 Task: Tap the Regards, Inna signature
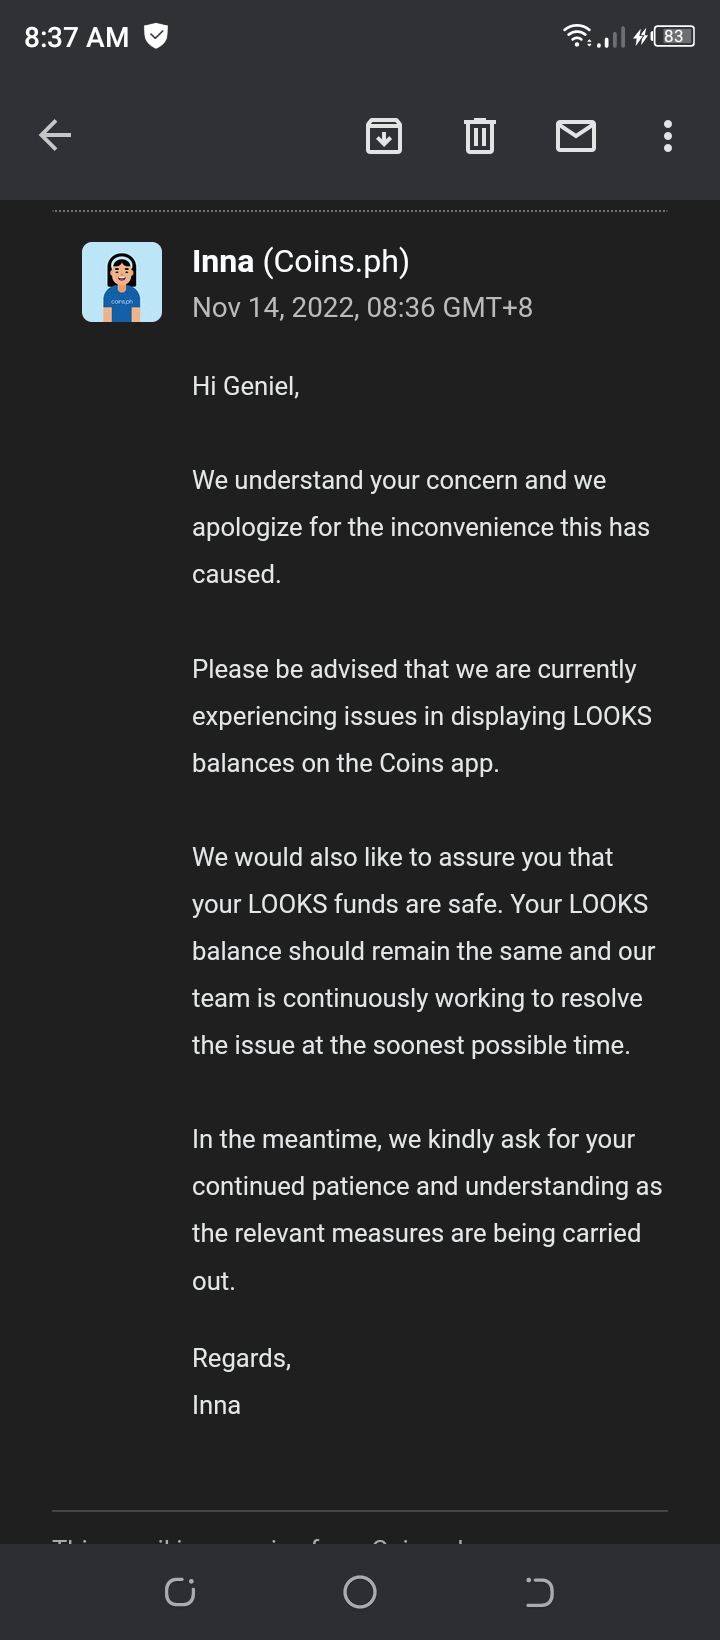click(242, 1381)
